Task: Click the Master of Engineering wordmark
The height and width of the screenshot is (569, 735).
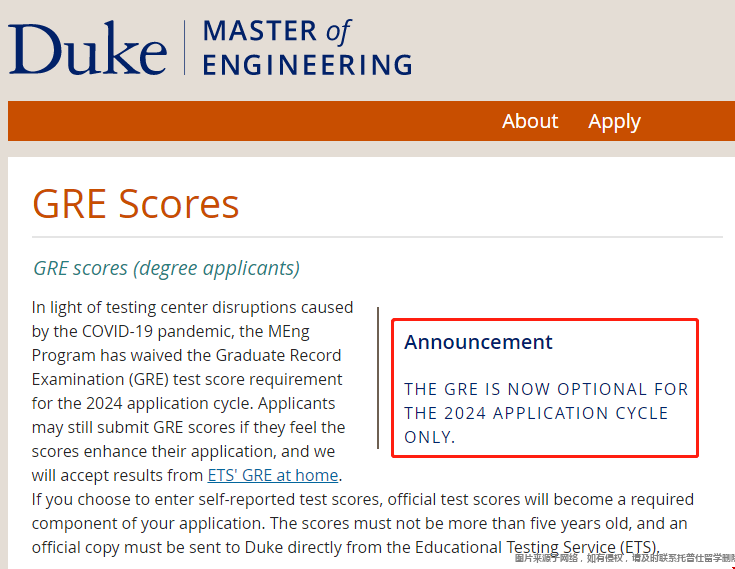Action: tap(306, 48)
